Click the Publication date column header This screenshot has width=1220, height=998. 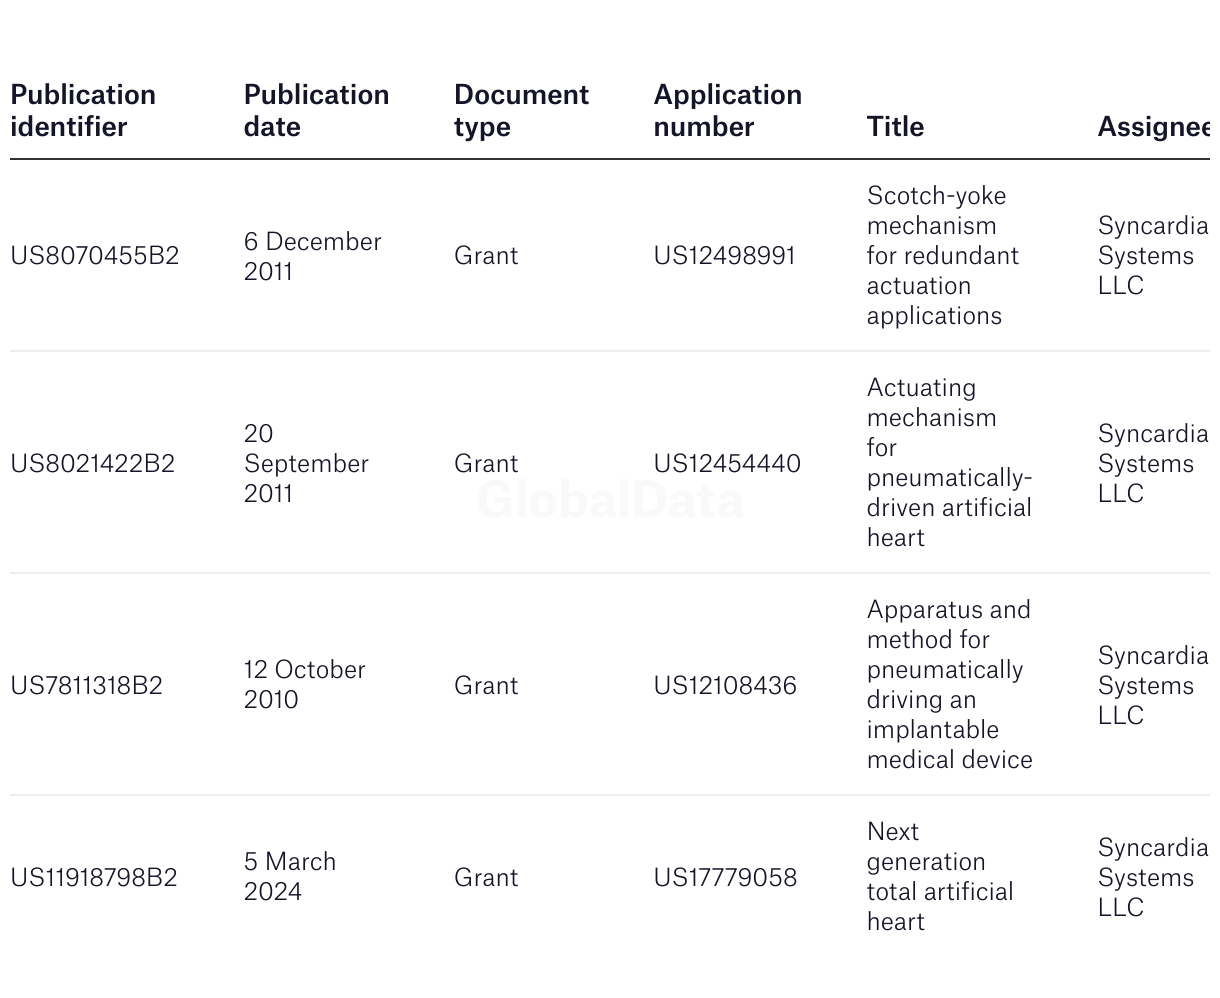pos(316,110)
